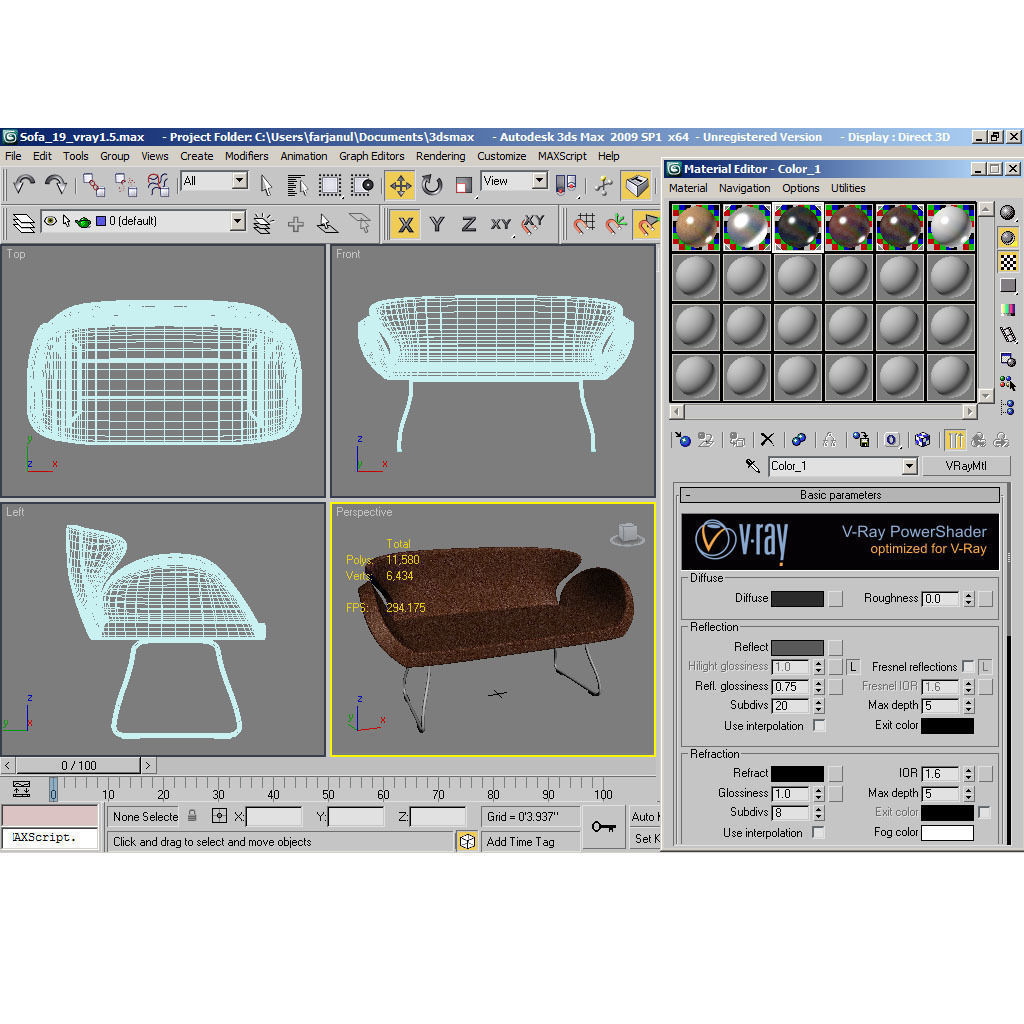The image size is (1024, 1024).
Task: Restrict to XY plane
Action: click(x=500, y=225)
